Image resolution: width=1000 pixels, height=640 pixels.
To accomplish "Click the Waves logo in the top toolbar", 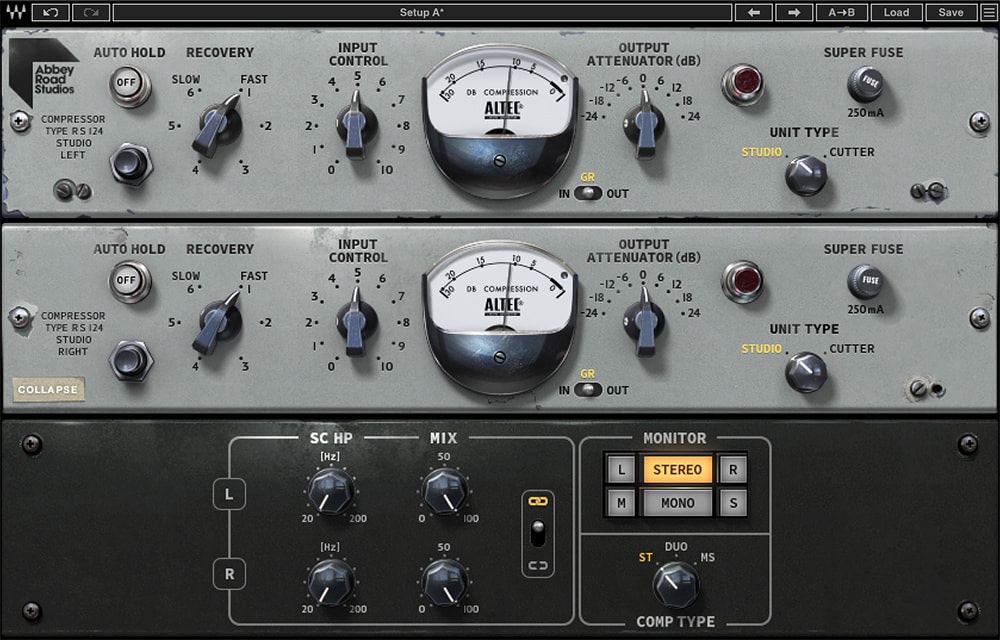I will 16,12.
